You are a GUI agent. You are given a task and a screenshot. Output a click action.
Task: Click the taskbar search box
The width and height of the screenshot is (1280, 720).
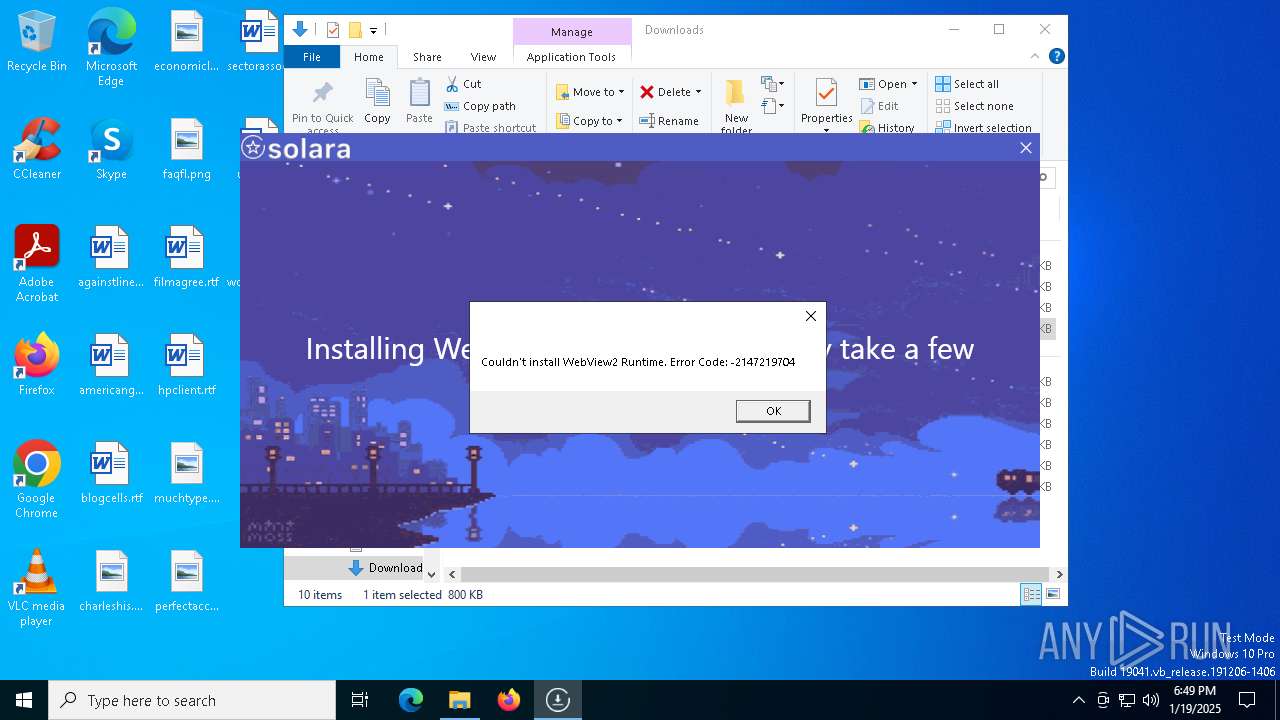pyautogui.click(x=192, y=700)
